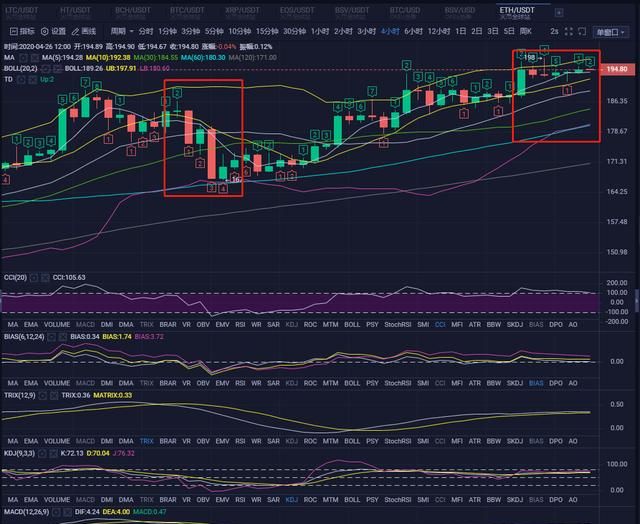Image resolution: width=640 pixels, height=524 pixels.
Task: Click the UB:197.91 Bollinger value
Action: click(x=121, y=69)
